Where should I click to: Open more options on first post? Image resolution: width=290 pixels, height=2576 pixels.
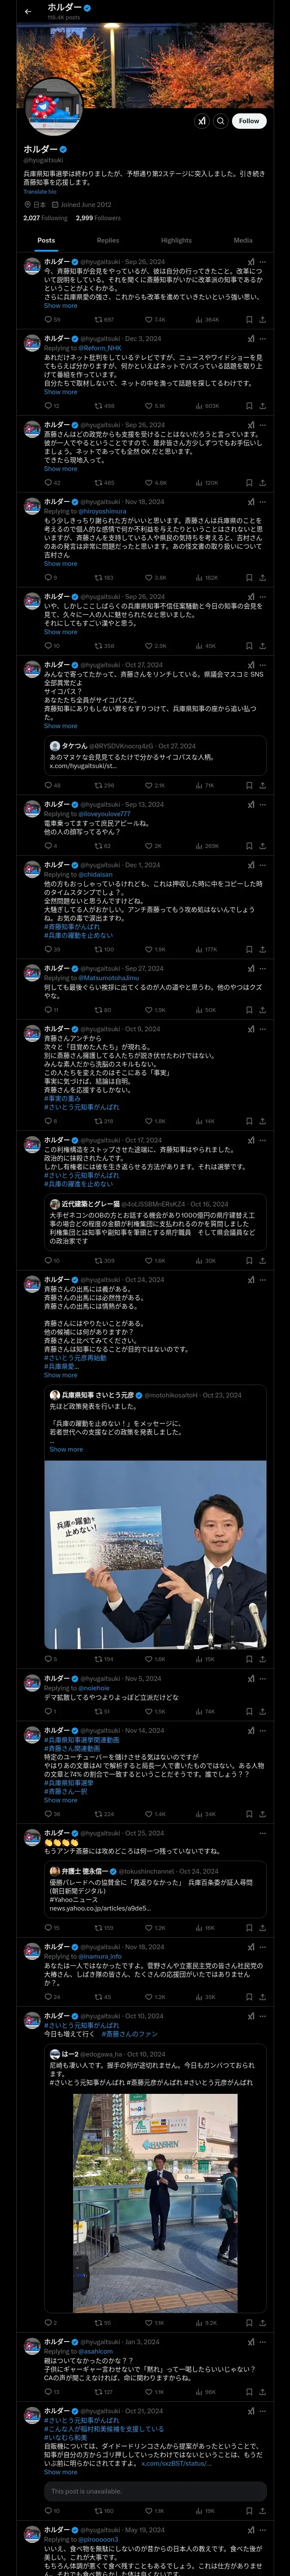263,262
